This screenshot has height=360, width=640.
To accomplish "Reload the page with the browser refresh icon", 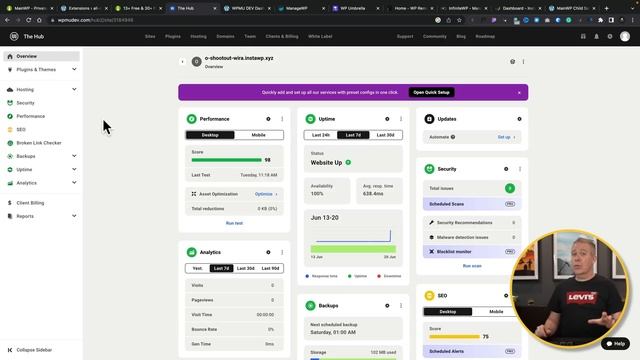I will [29, 20].
